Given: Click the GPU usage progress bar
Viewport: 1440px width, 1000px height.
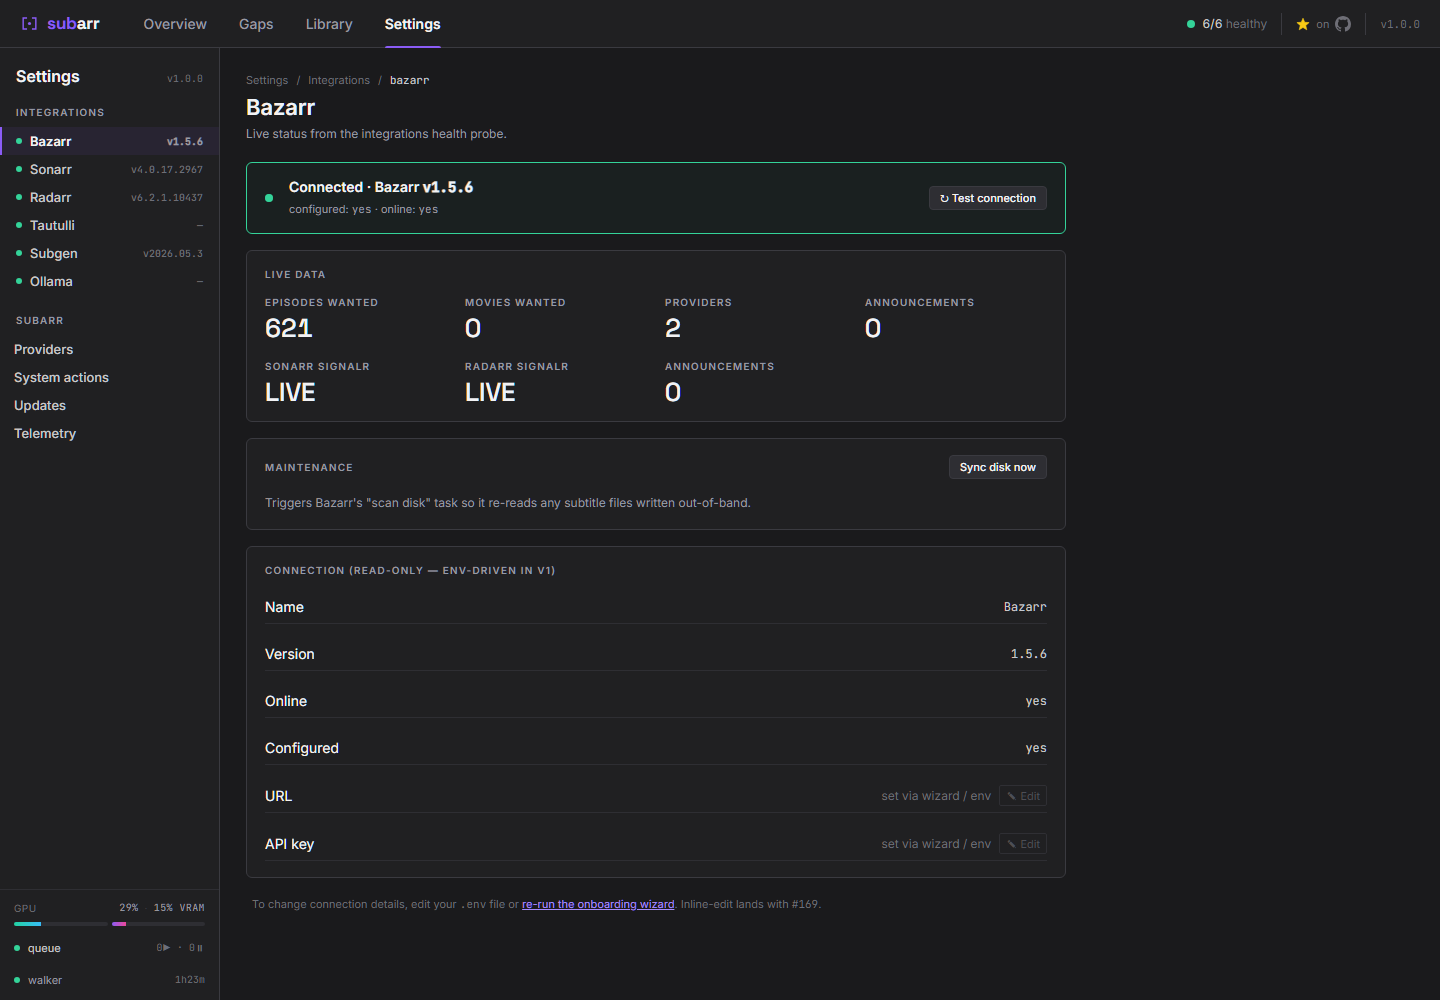Looking at the screenshot, I should (x=59, y=924).
